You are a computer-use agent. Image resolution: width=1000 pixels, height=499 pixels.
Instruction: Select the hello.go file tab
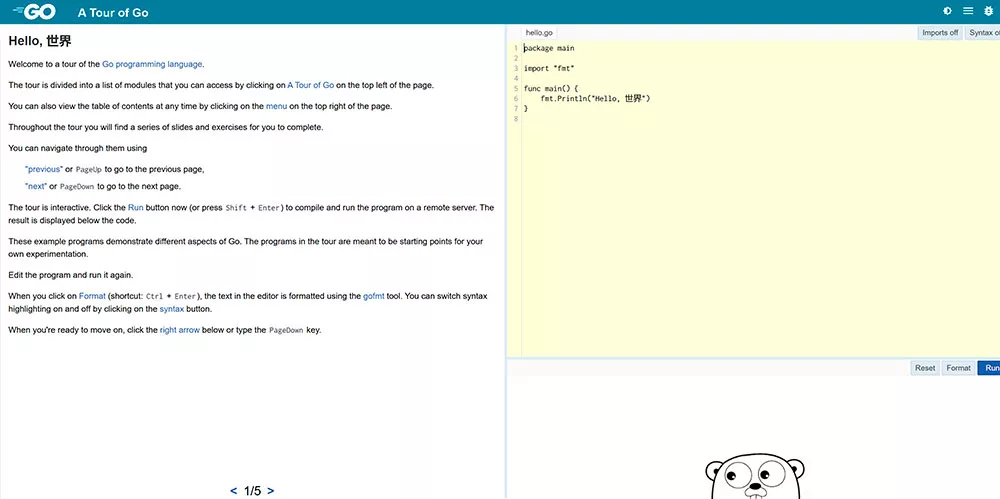(x=539, y=33)
